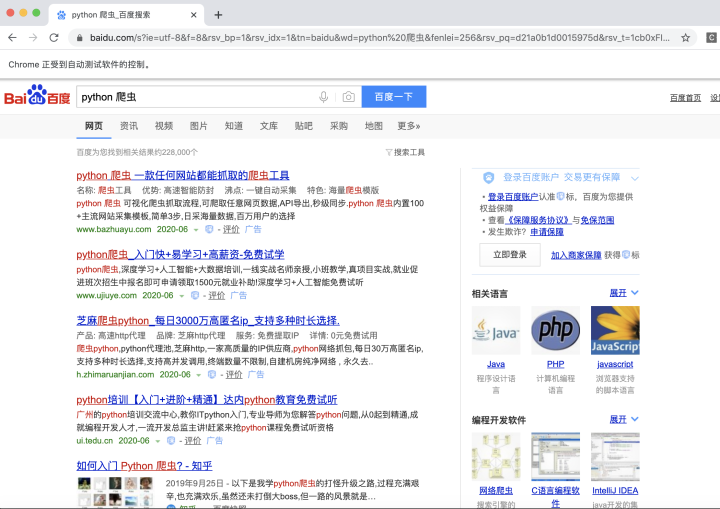This screenshot has width=720, height=509.
Task: Click the Baidu logo
Action: coord(37,95)
